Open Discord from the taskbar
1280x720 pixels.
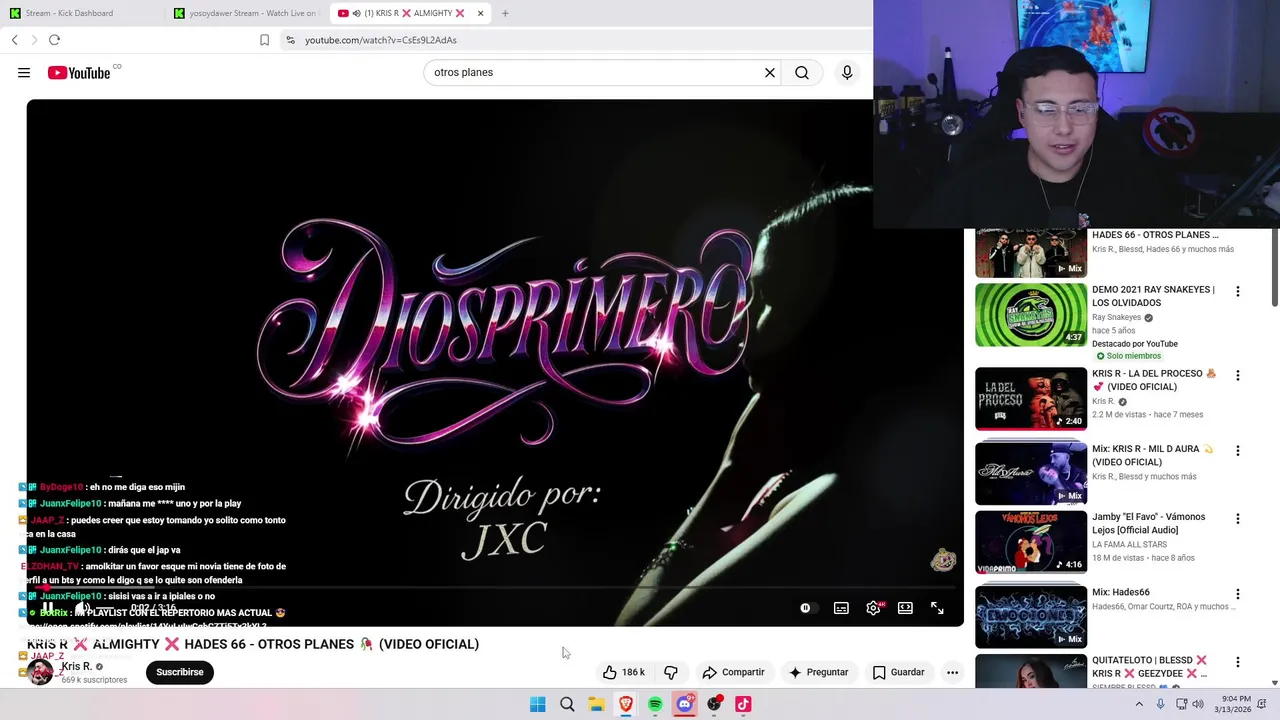click(684, 704)
